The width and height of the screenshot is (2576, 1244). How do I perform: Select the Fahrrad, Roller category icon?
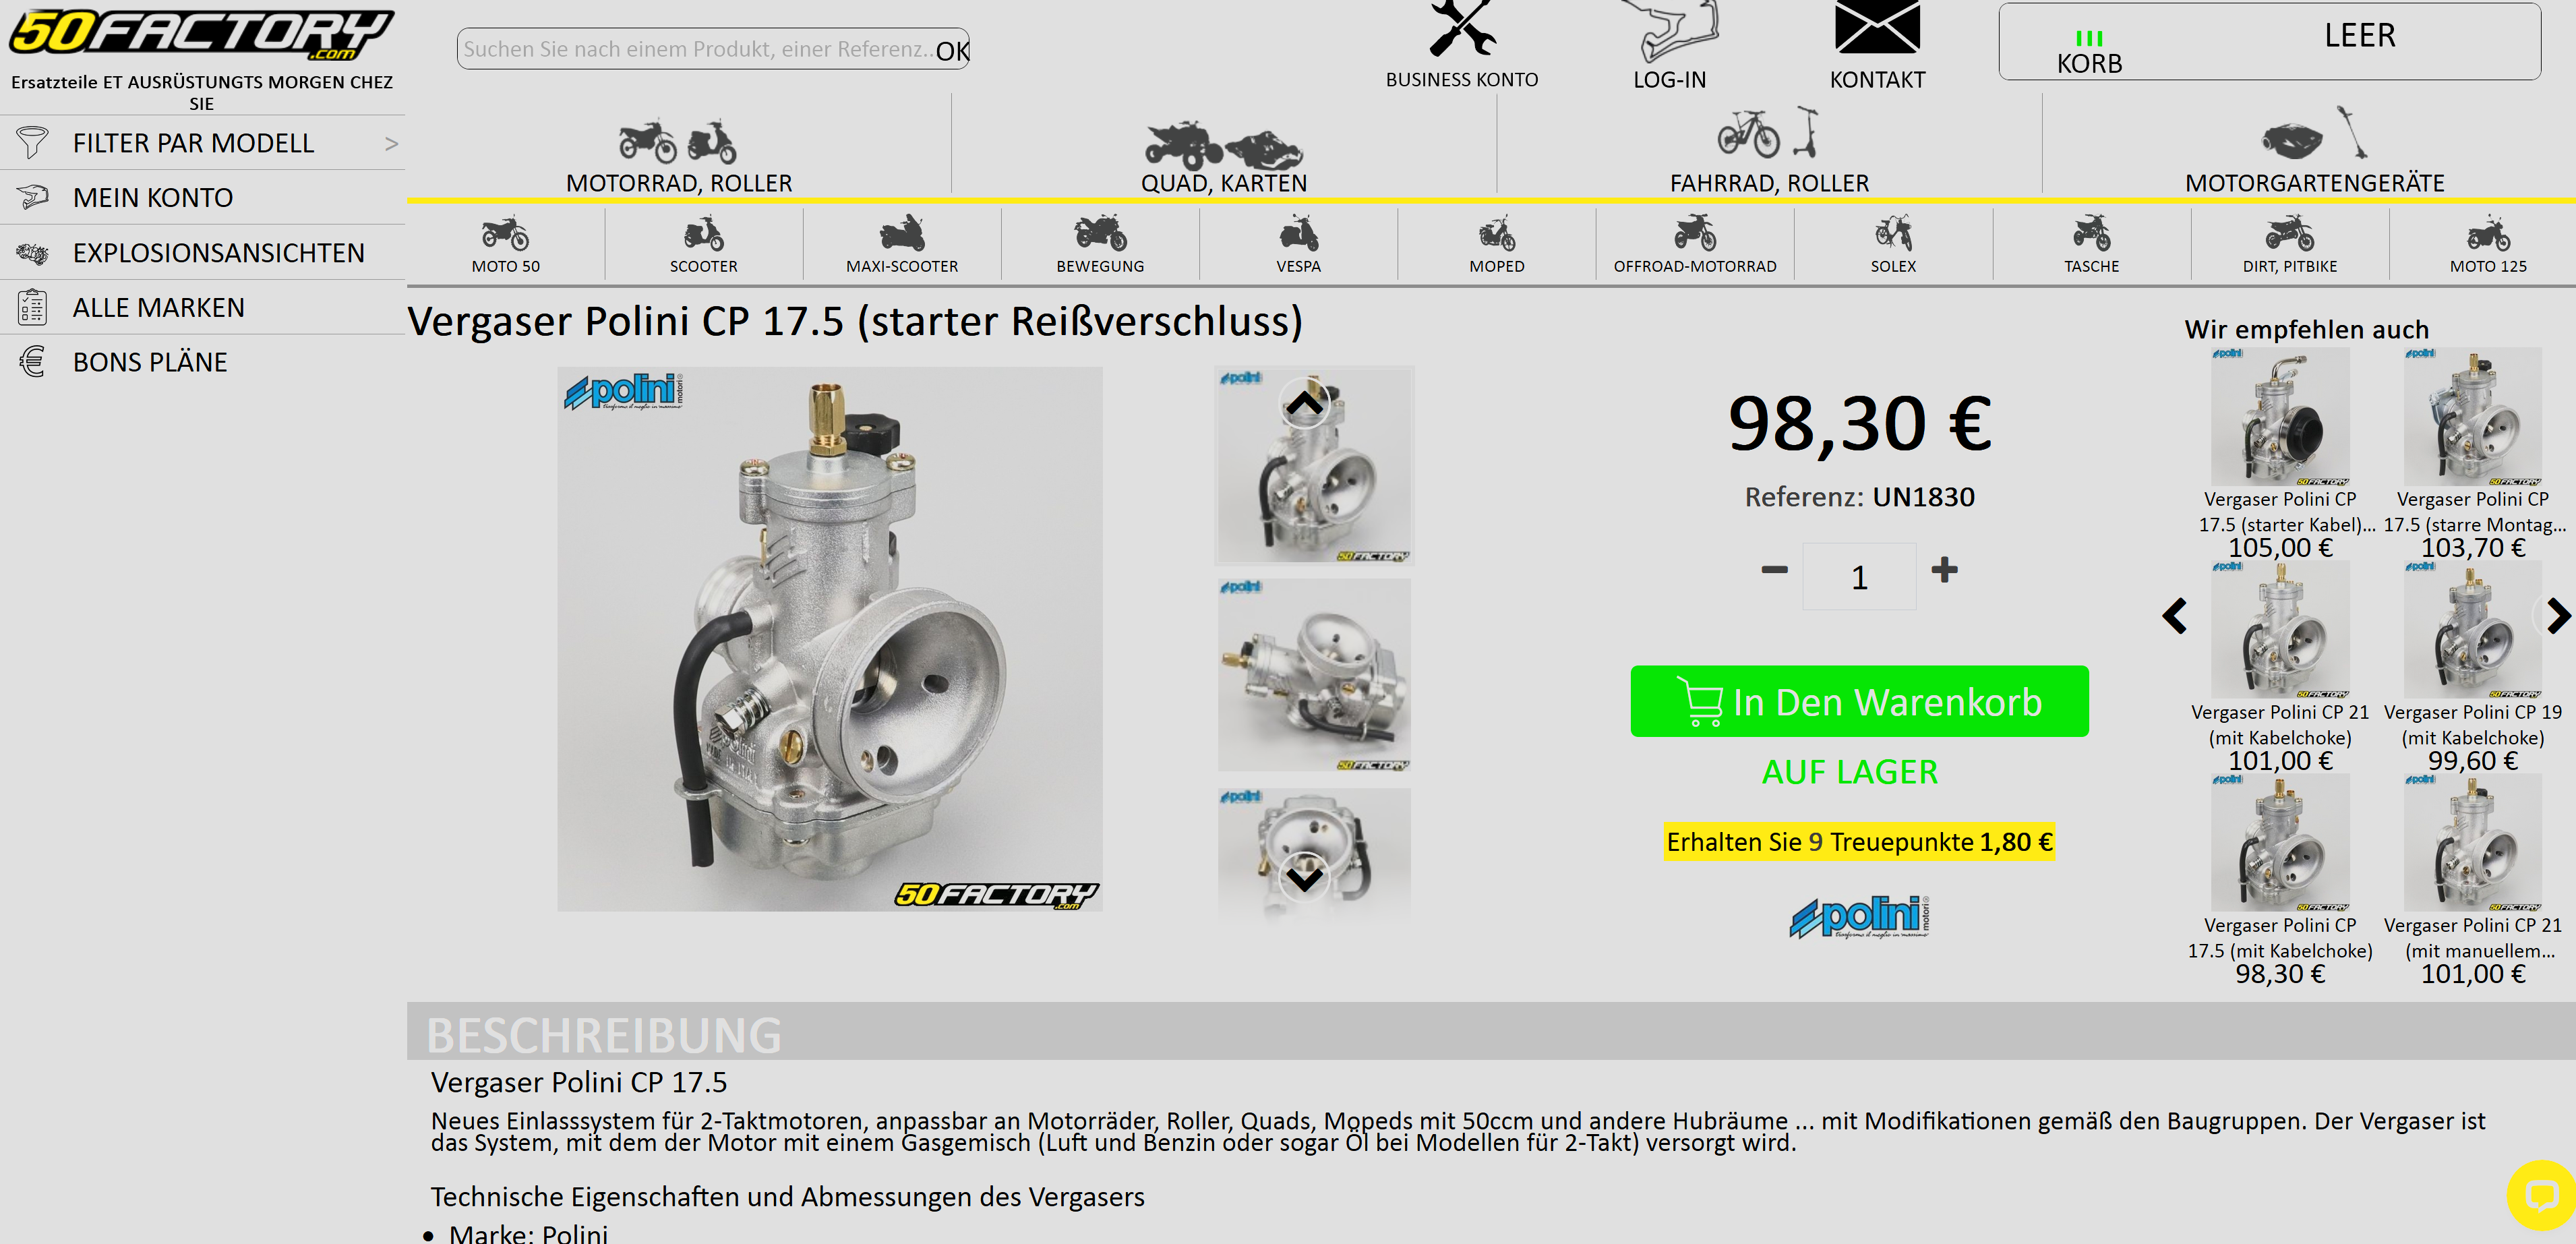(1768, 133)
